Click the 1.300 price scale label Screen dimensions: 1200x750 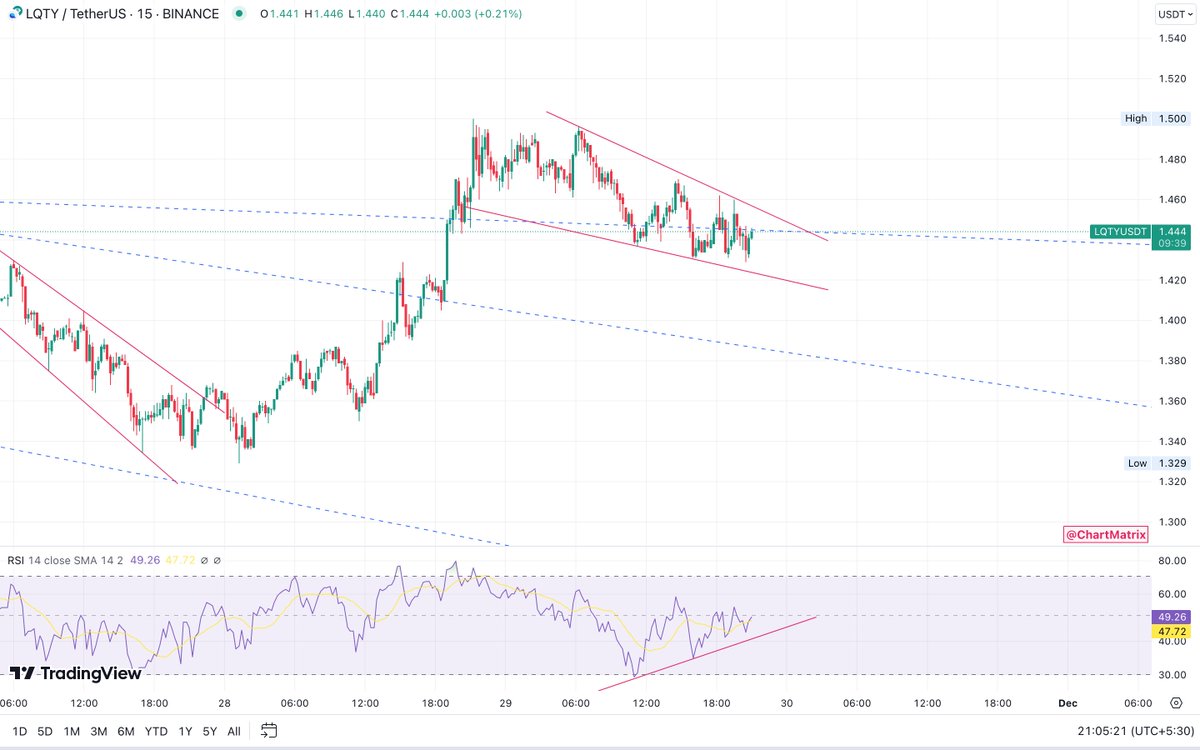1172,522
